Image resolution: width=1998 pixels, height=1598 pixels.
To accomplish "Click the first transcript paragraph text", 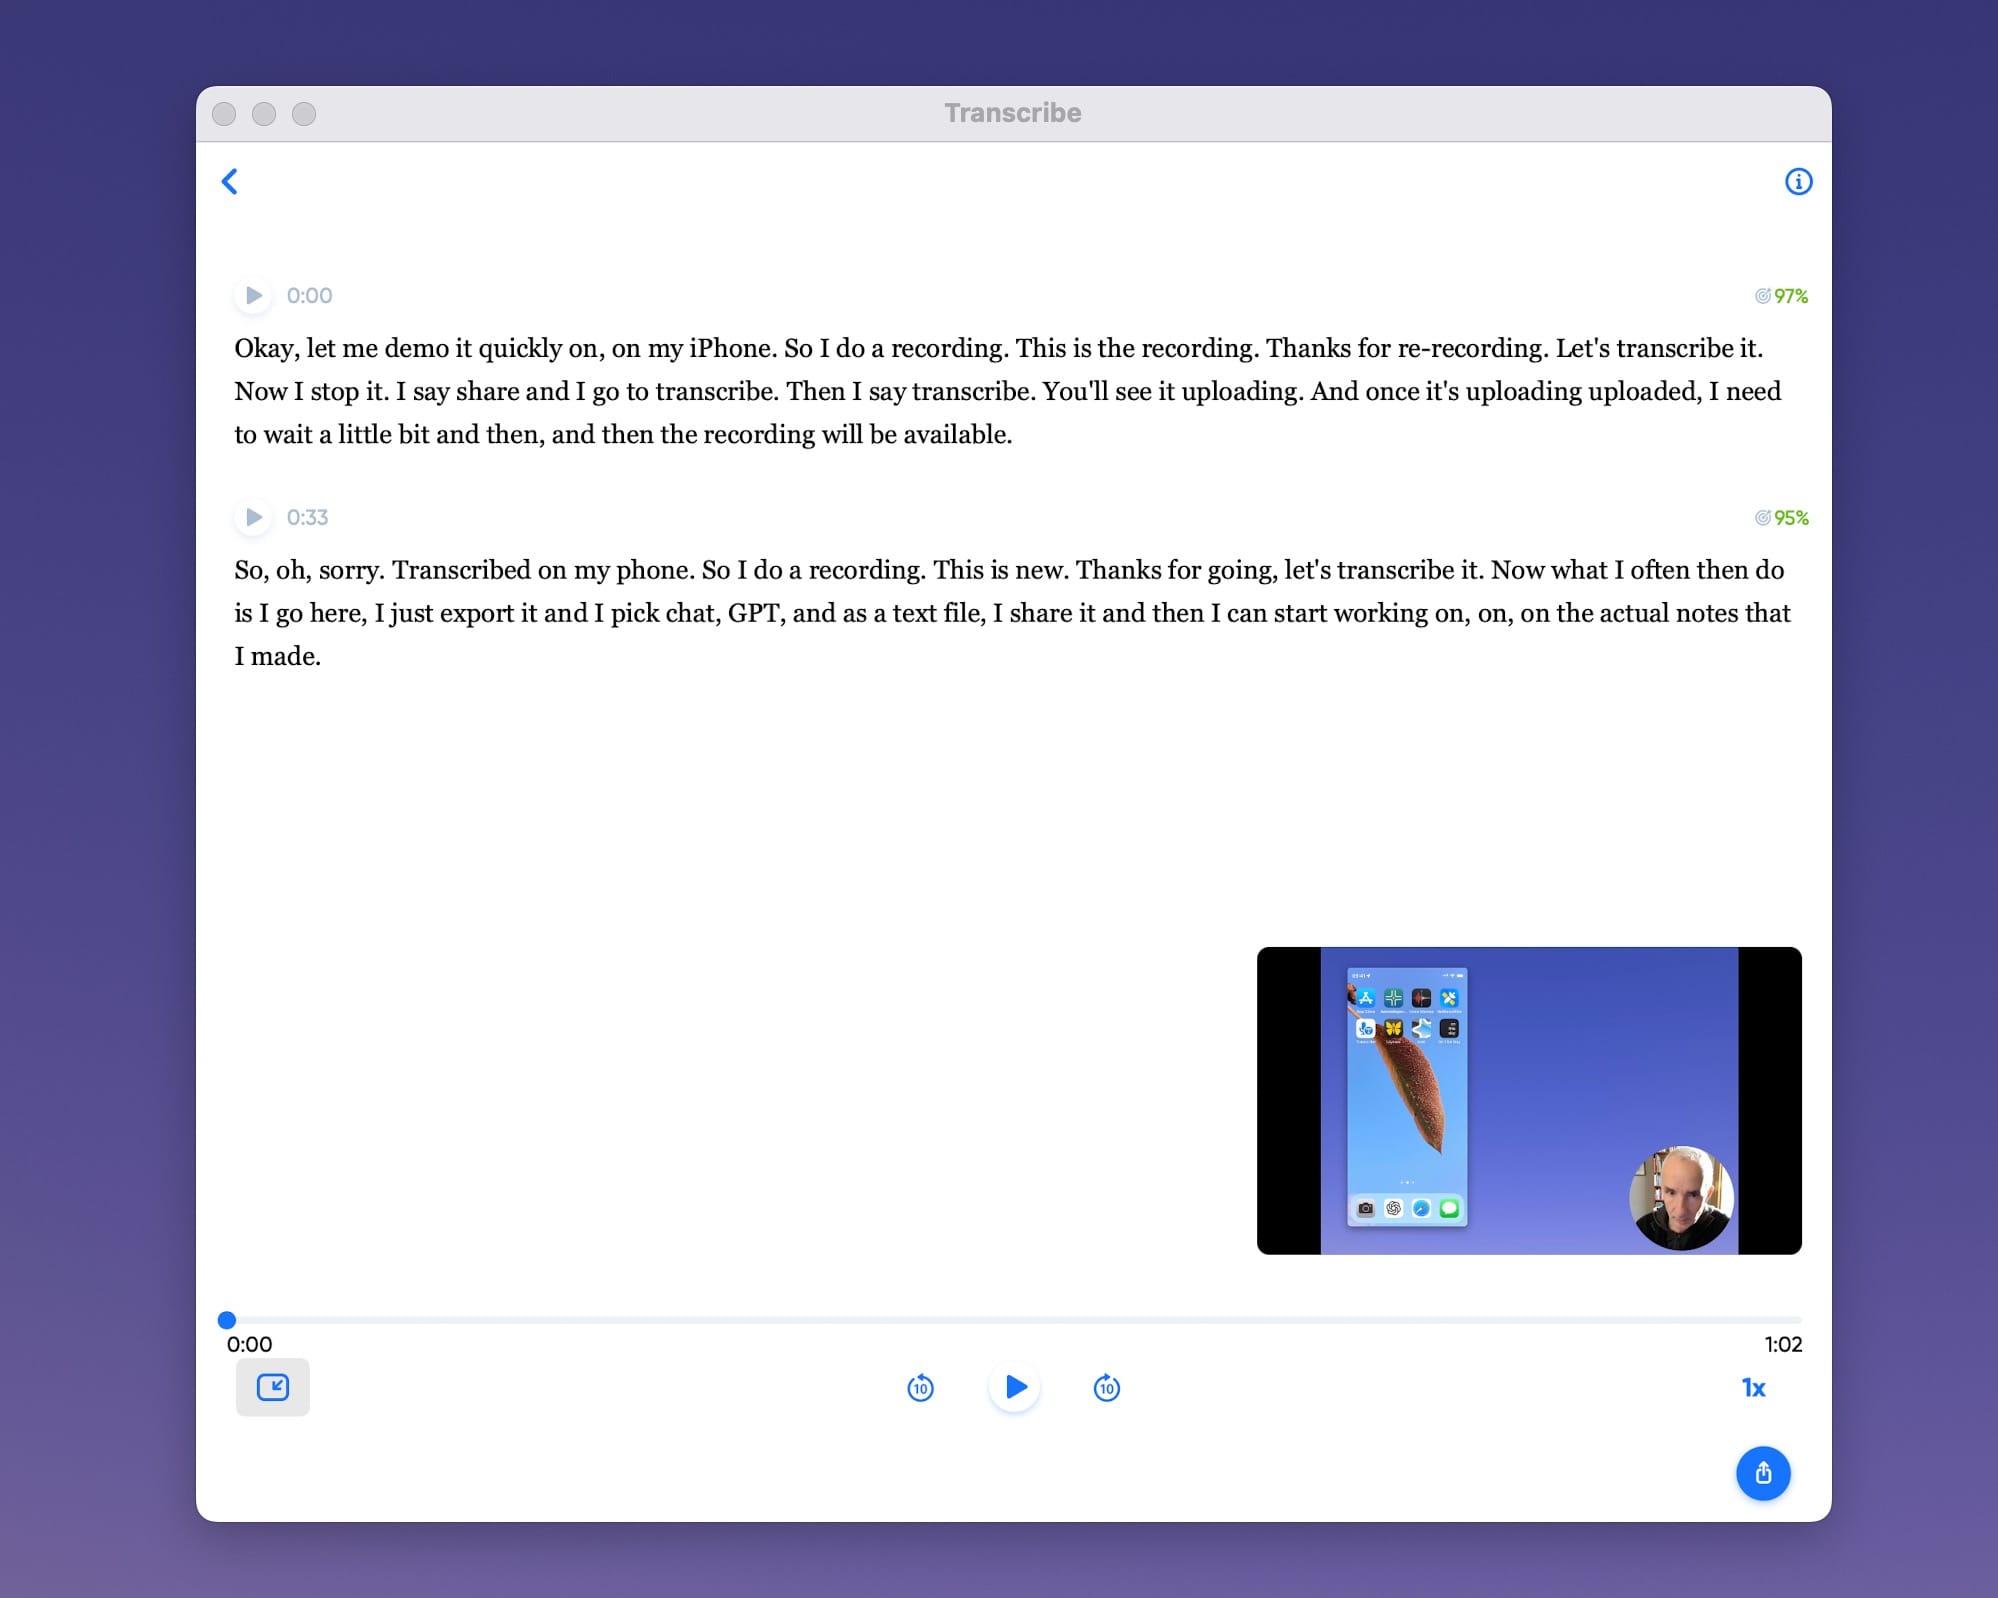I will (x=1000, y=391).
